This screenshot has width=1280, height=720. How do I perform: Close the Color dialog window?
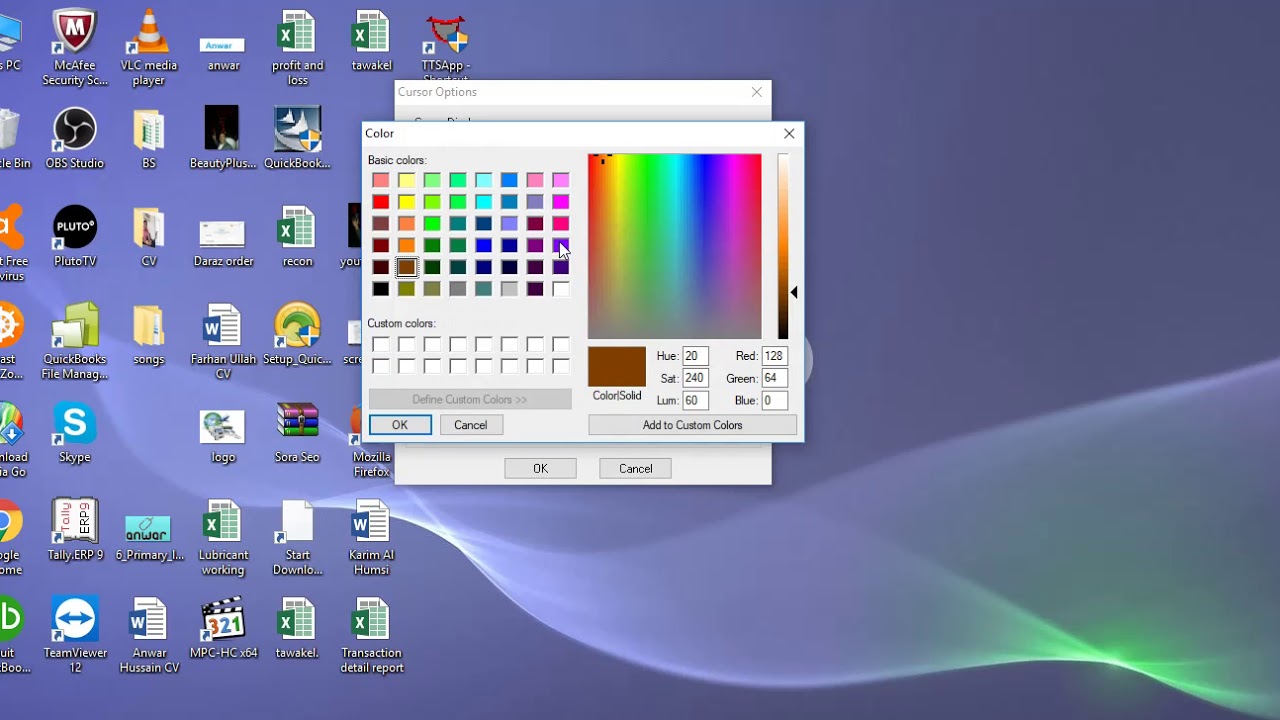(789, 133)
